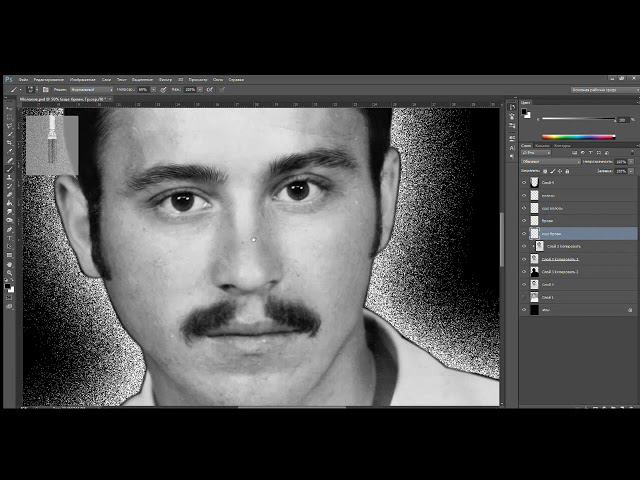Choose the Crop tool
The height and width of the screenshot is (480, 640).
[10, 141]
